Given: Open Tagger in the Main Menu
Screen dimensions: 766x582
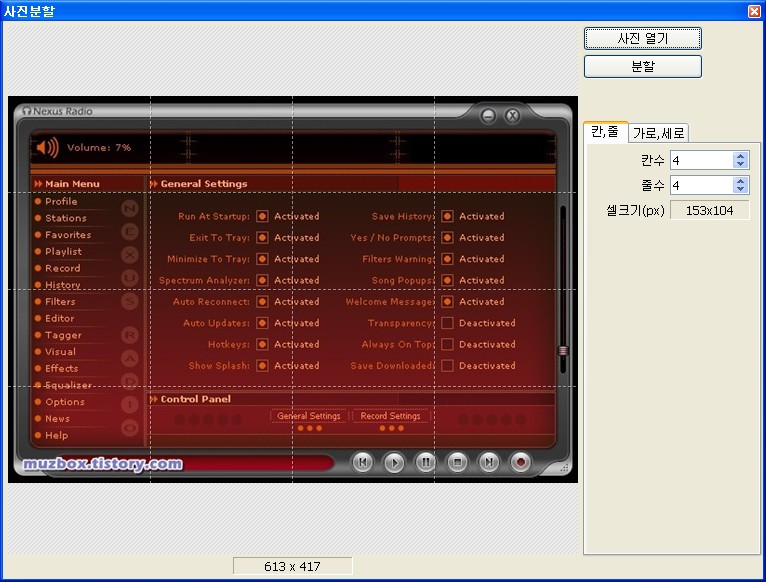Looking at the screenshot, I should pos(64,335).
